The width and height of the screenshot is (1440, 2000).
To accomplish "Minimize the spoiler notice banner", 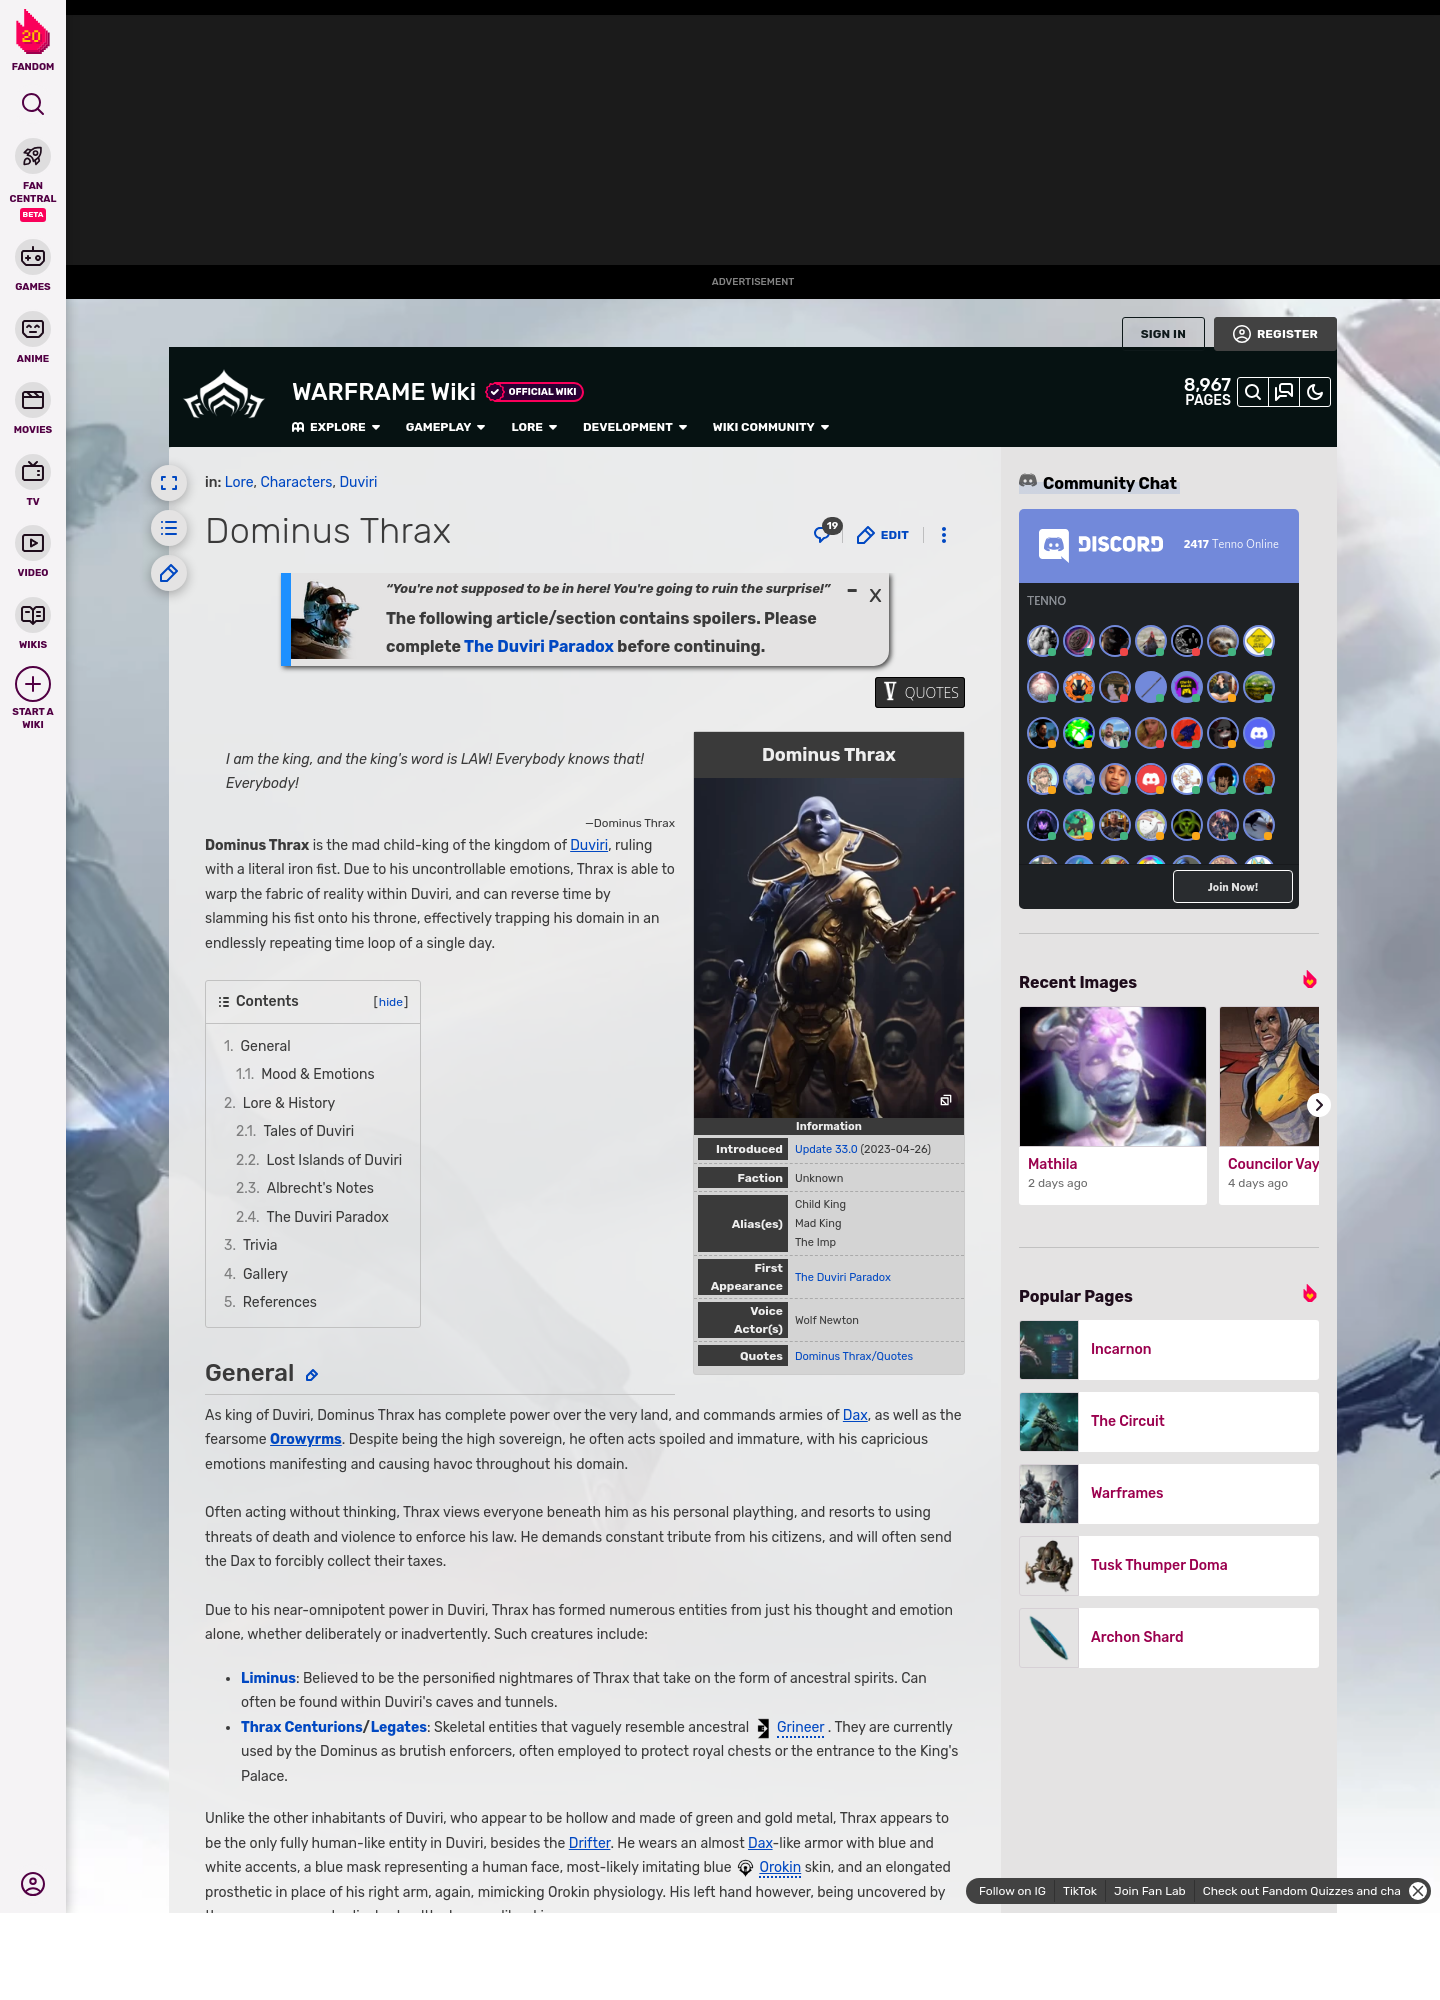I will (852, 591).
